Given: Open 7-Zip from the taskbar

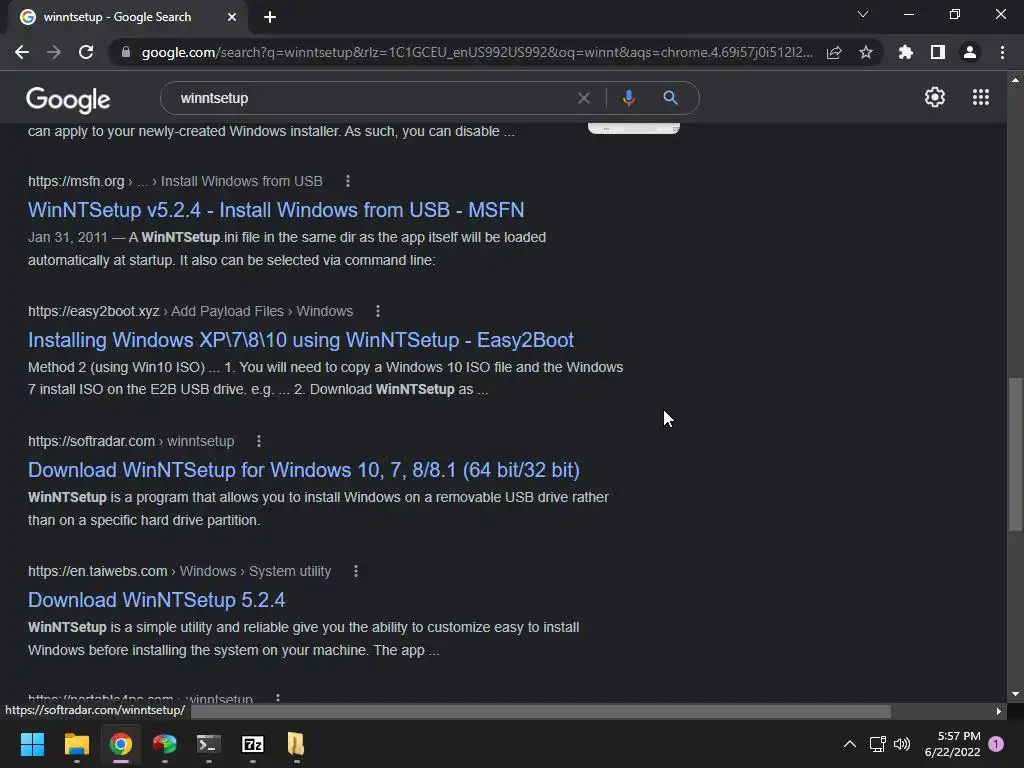Looking at the screenshot, I should (x=253, y=744).
